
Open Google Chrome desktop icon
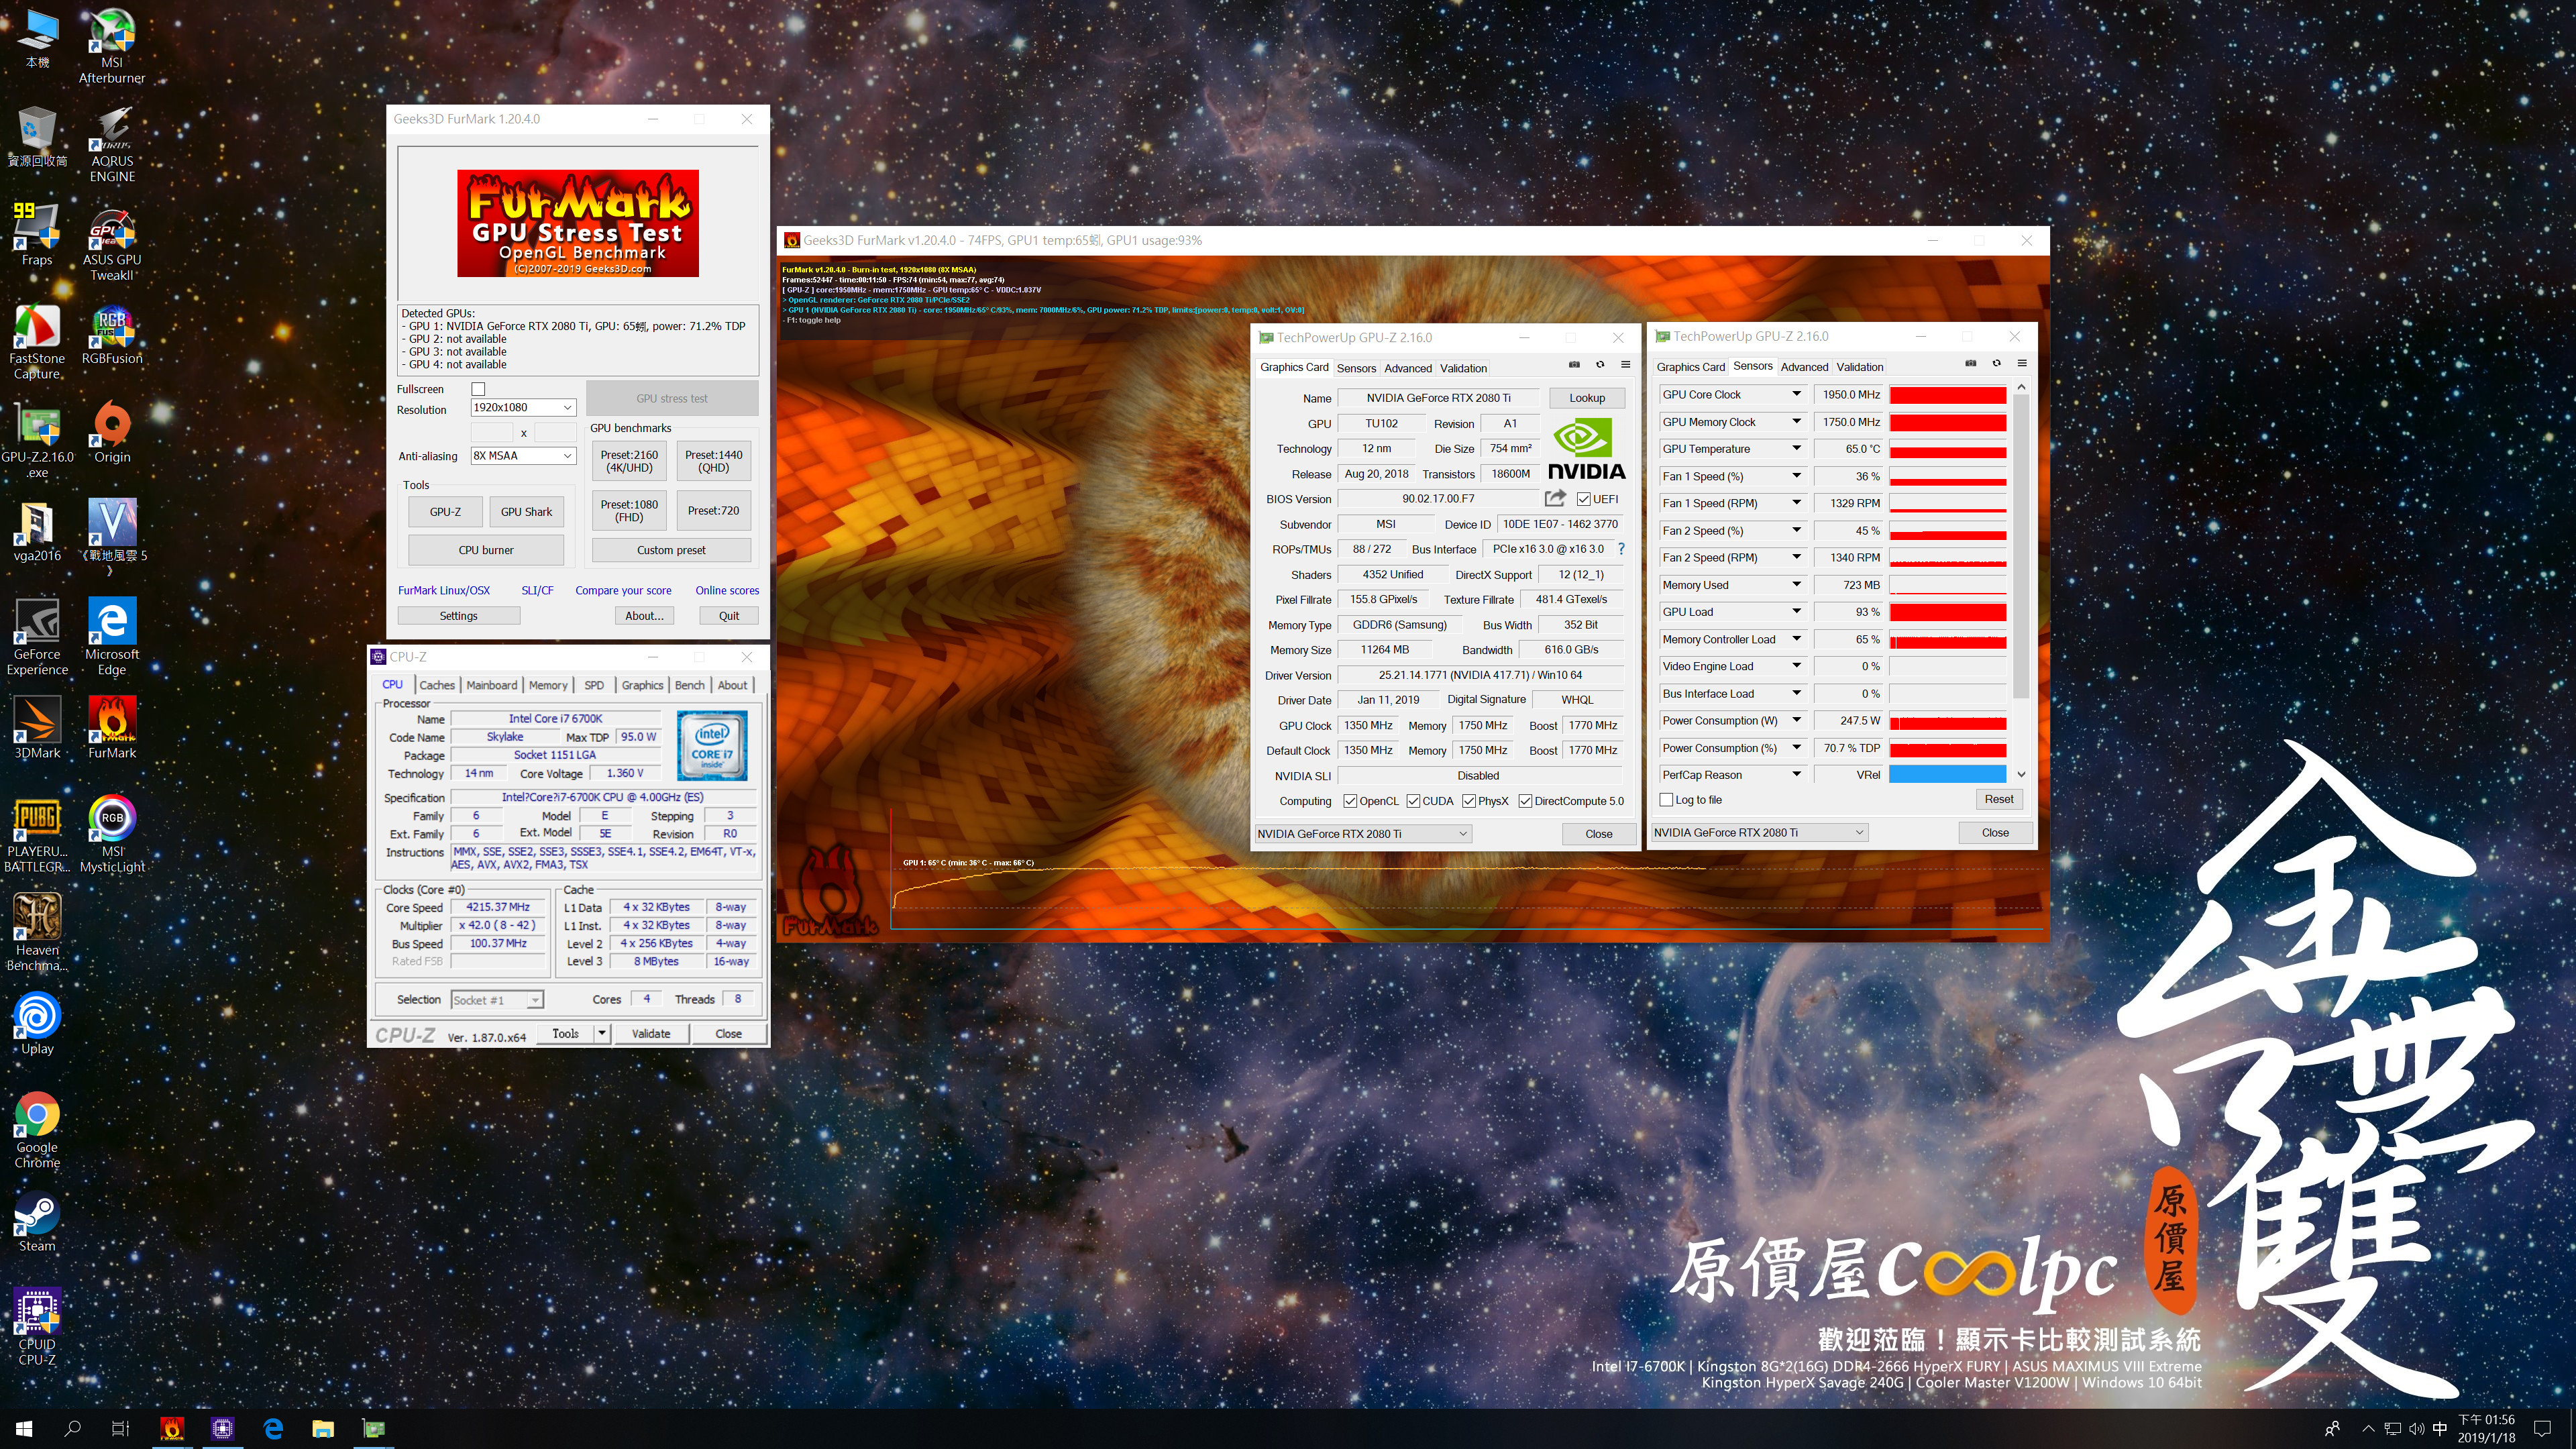point(37,1131)
